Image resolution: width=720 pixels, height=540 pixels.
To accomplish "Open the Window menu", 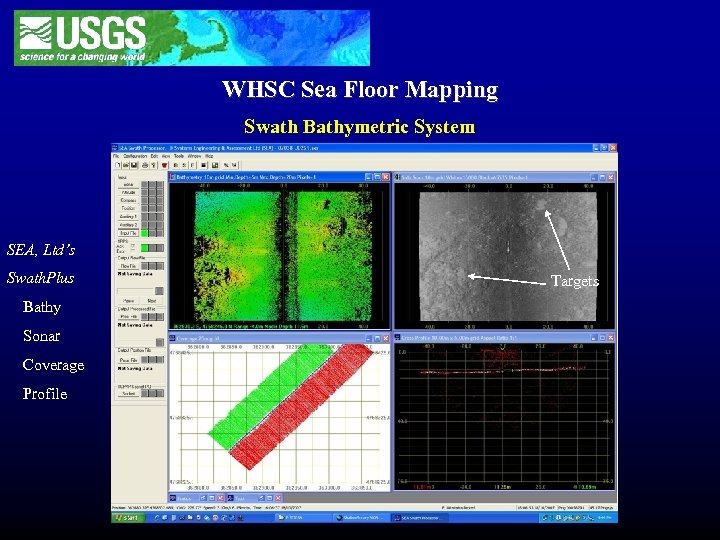I will (x=194, y=156).
